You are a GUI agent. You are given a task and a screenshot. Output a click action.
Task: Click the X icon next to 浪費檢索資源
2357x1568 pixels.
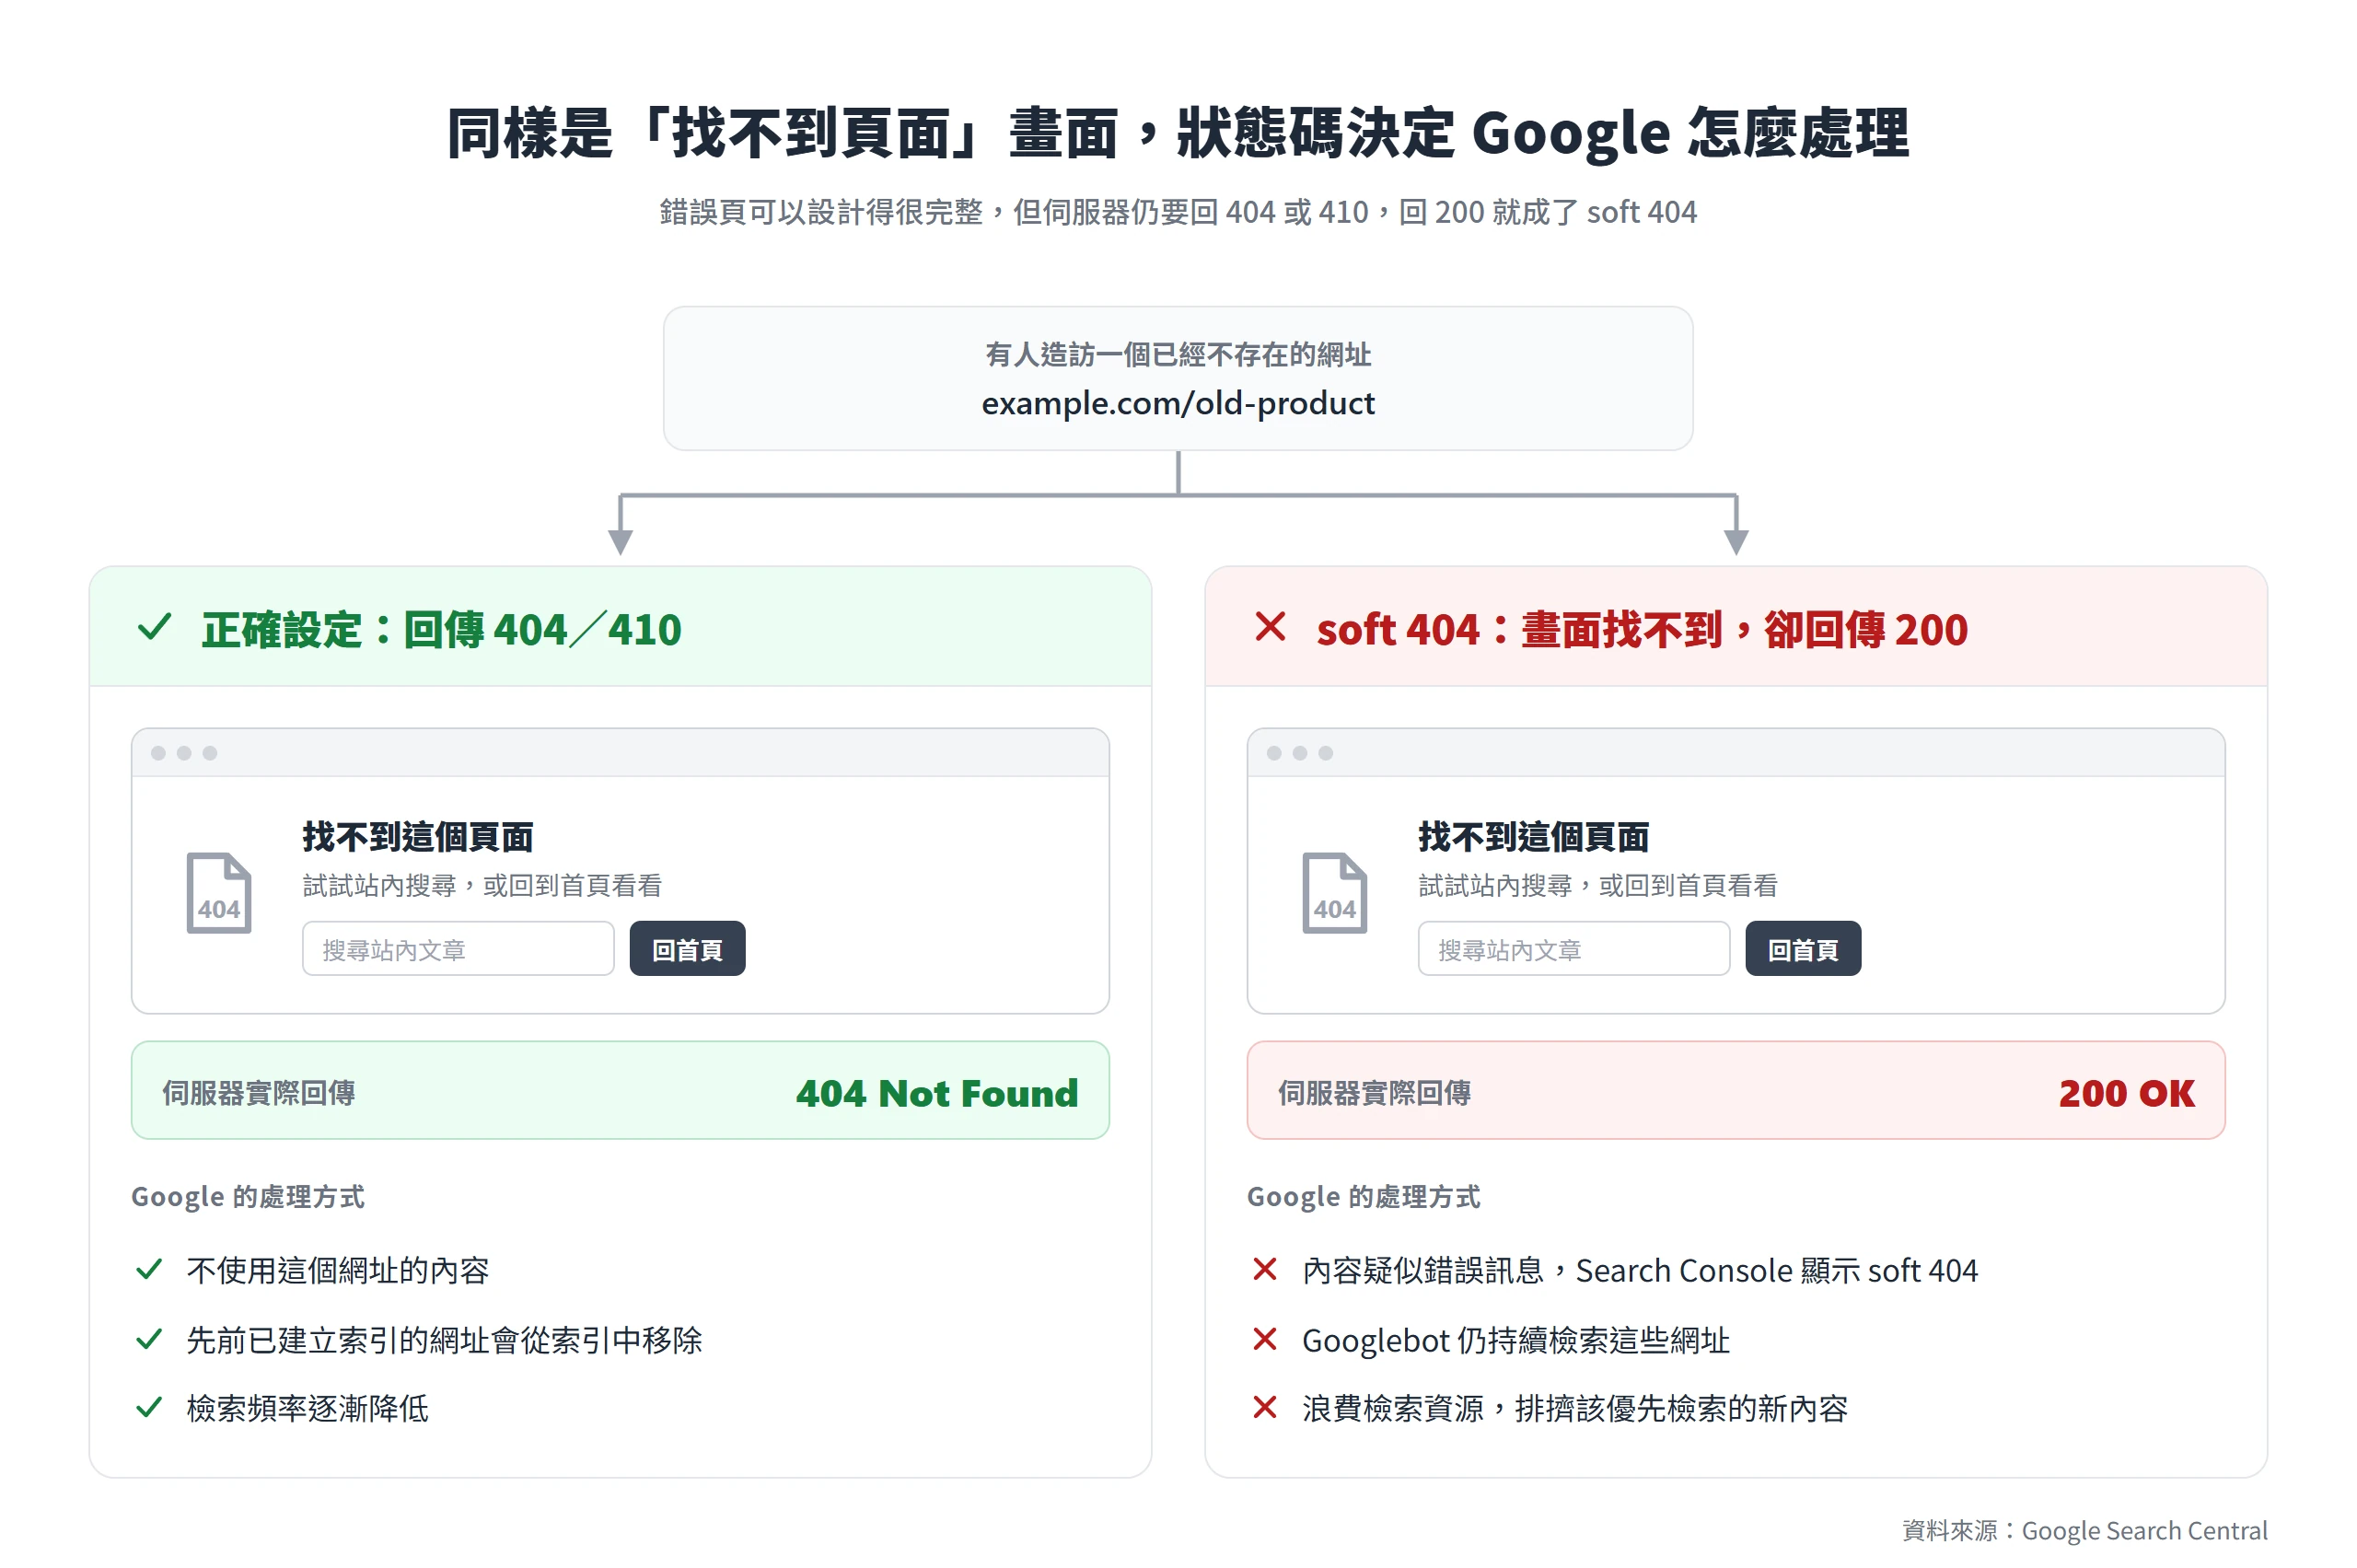tap(1265, 1408)
